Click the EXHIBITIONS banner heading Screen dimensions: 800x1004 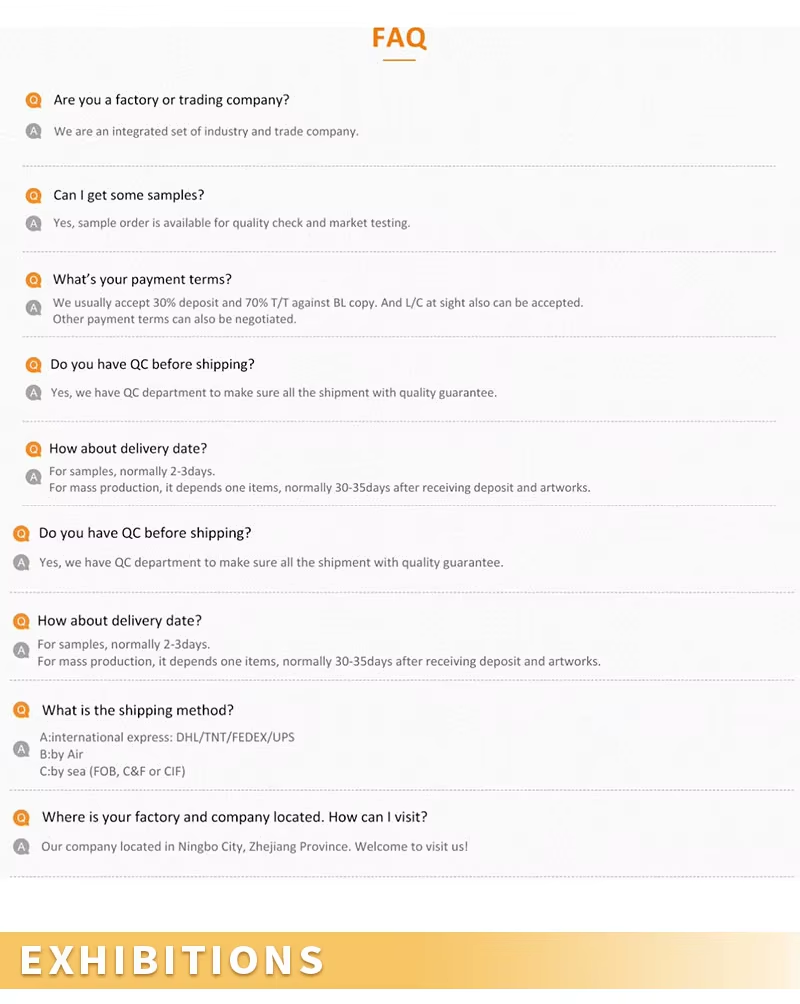(x=172, y=960)
